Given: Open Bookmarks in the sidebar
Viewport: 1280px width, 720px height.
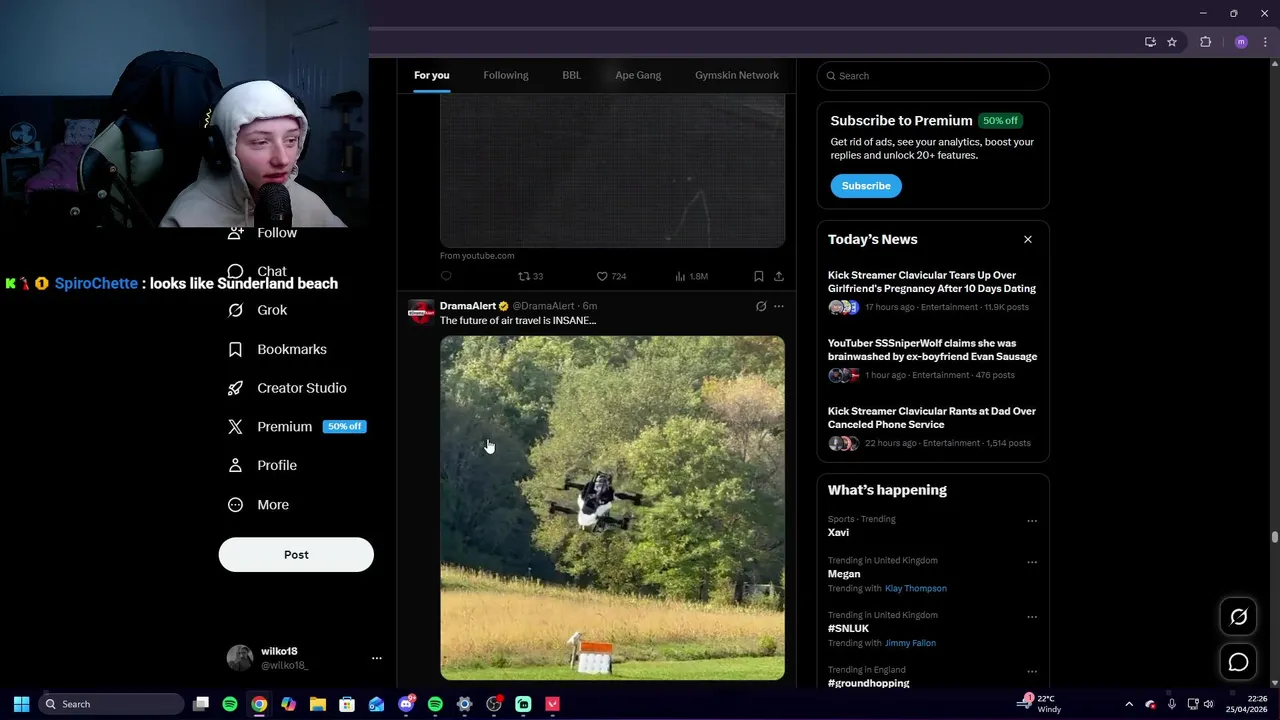Looking at the screenshot, I should 278,349.
